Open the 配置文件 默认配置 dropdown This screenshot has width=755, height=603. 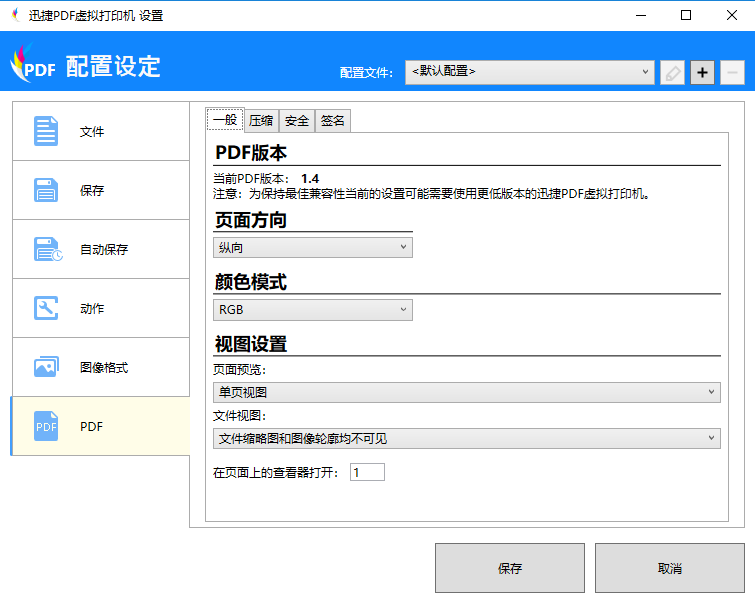point(530,72)
